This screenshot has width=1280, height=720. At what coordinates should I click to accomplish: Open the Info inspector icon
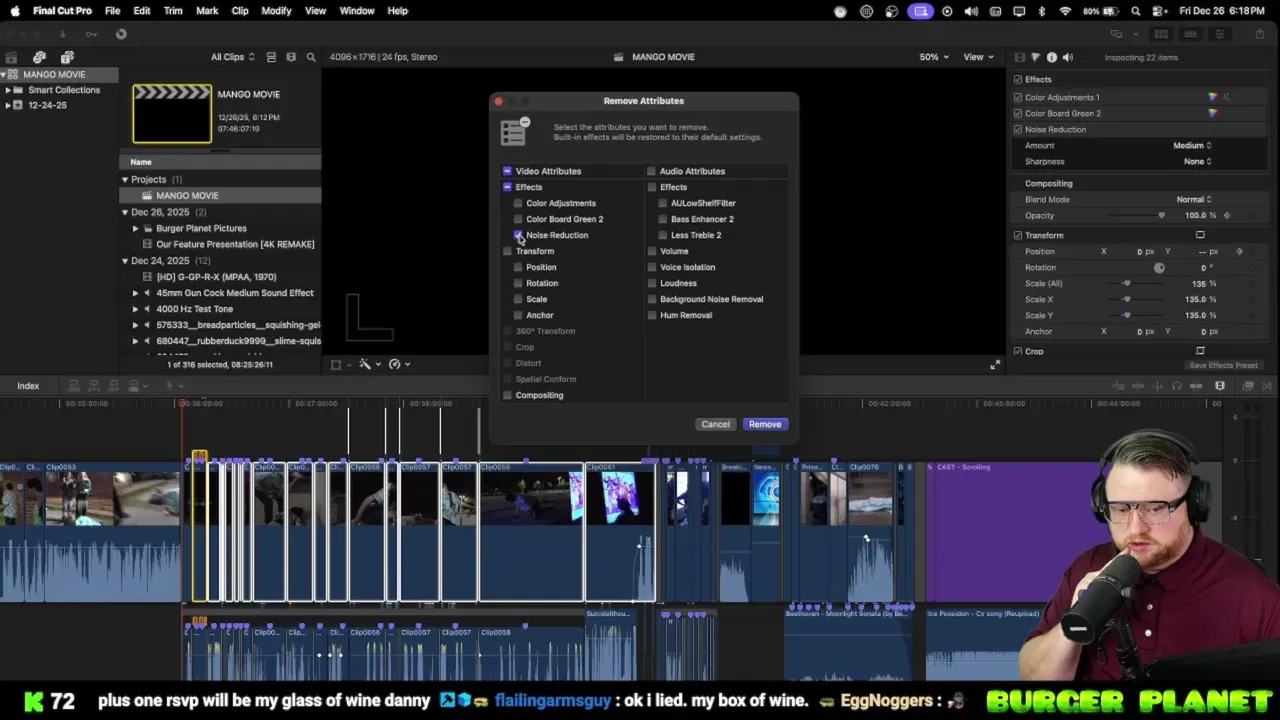1051,57
